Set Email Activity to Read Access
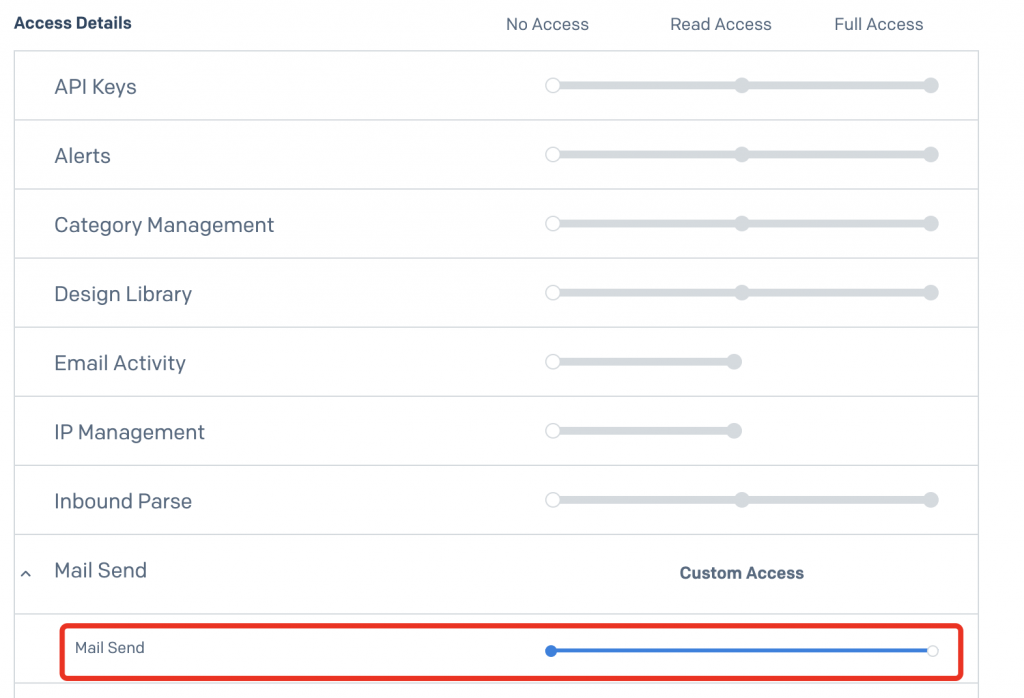This screenshot has height=698, width=1024. (734, 362)
